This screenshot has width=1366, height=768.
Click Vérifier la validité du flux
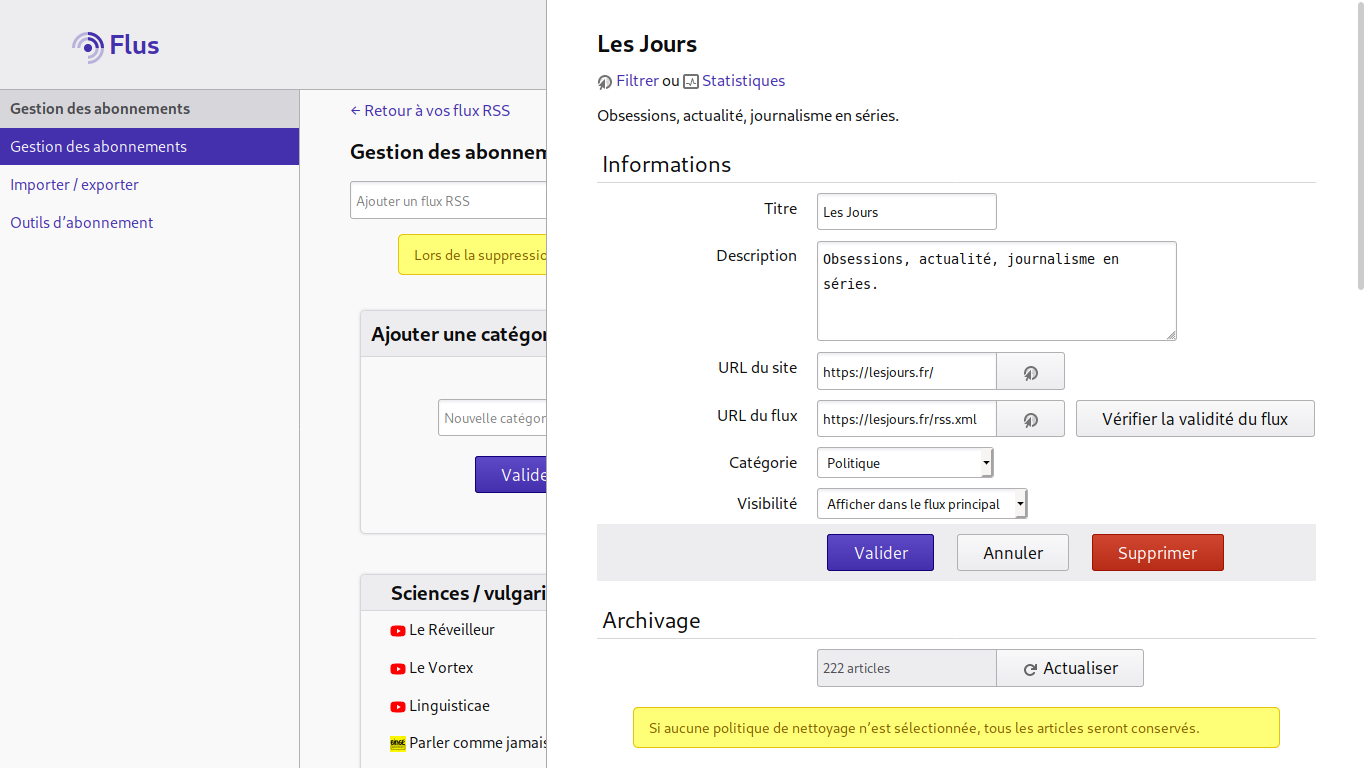1194,418
